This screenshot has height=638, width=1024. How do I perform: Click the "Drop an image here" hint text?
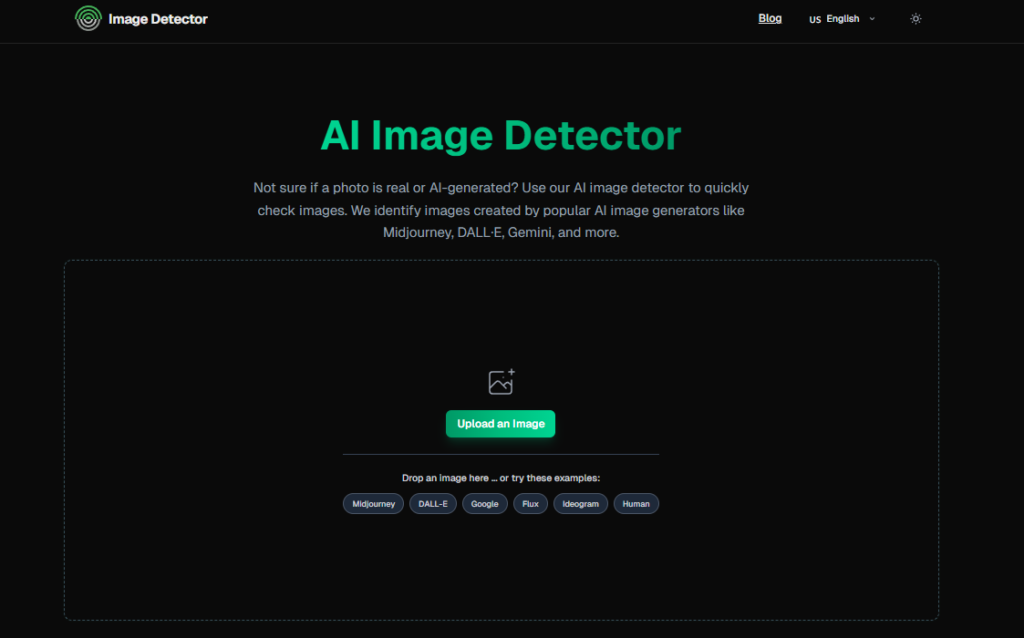[500, 478]
